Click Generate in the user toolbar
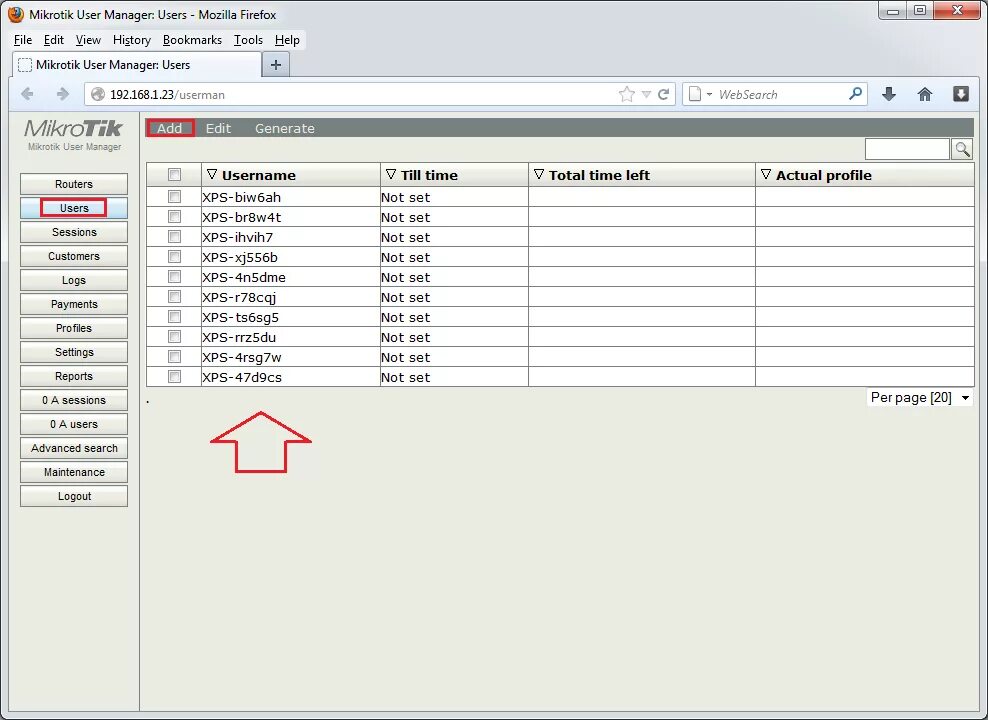988x720 pixels. click(285, 128)
